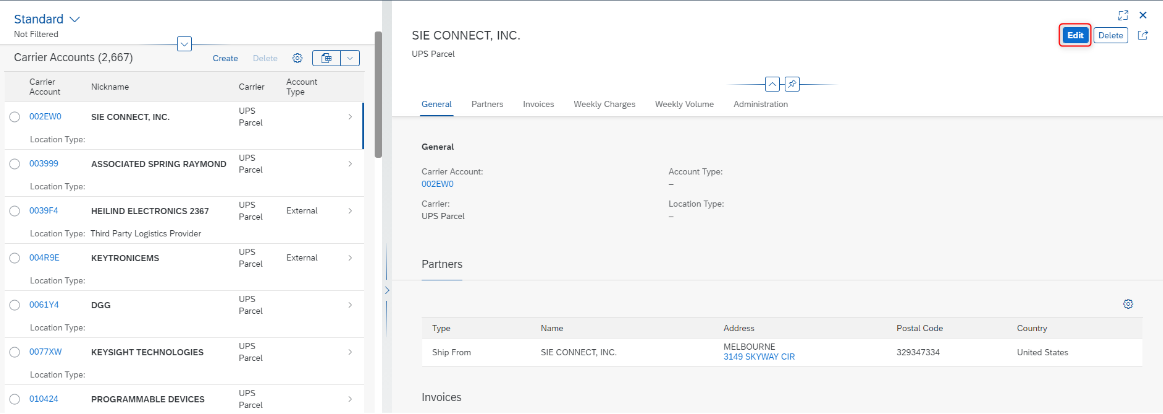Open the Weekly Charges tab

pyautogui.click(x=604, y=105)
